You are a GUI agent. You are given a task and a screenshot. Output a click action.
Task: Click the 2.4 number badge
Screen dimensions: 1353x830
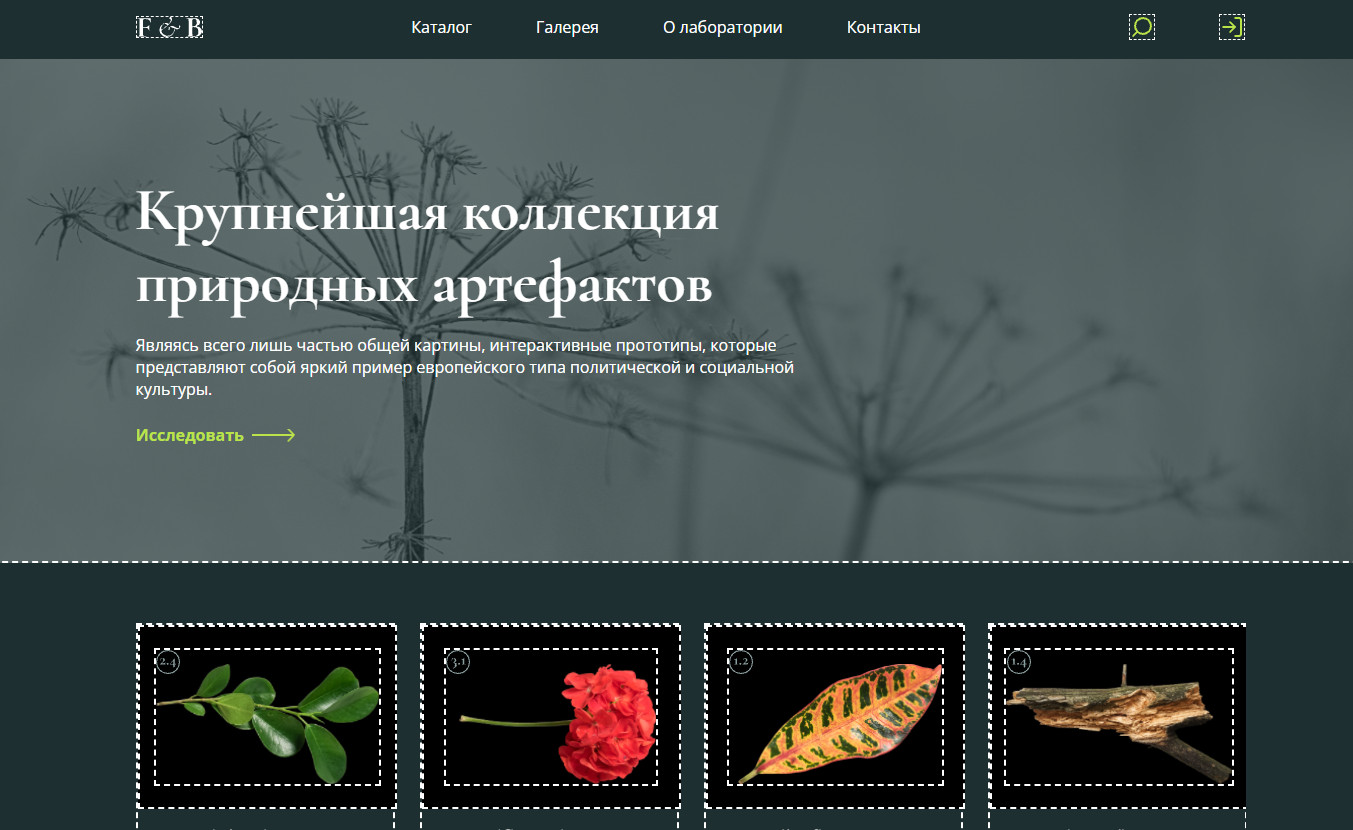point(167,662)
